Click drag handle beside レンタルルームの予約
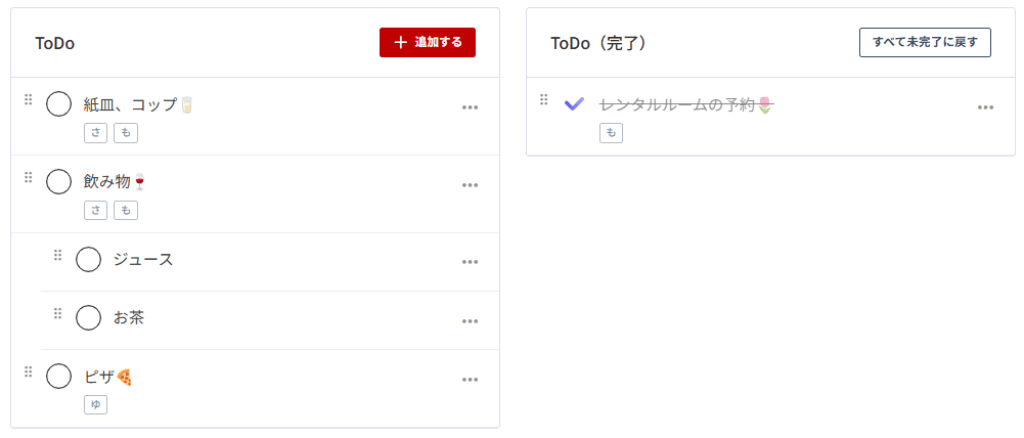The height and width of the screenshot is (438, 1024). coord(544,100)
